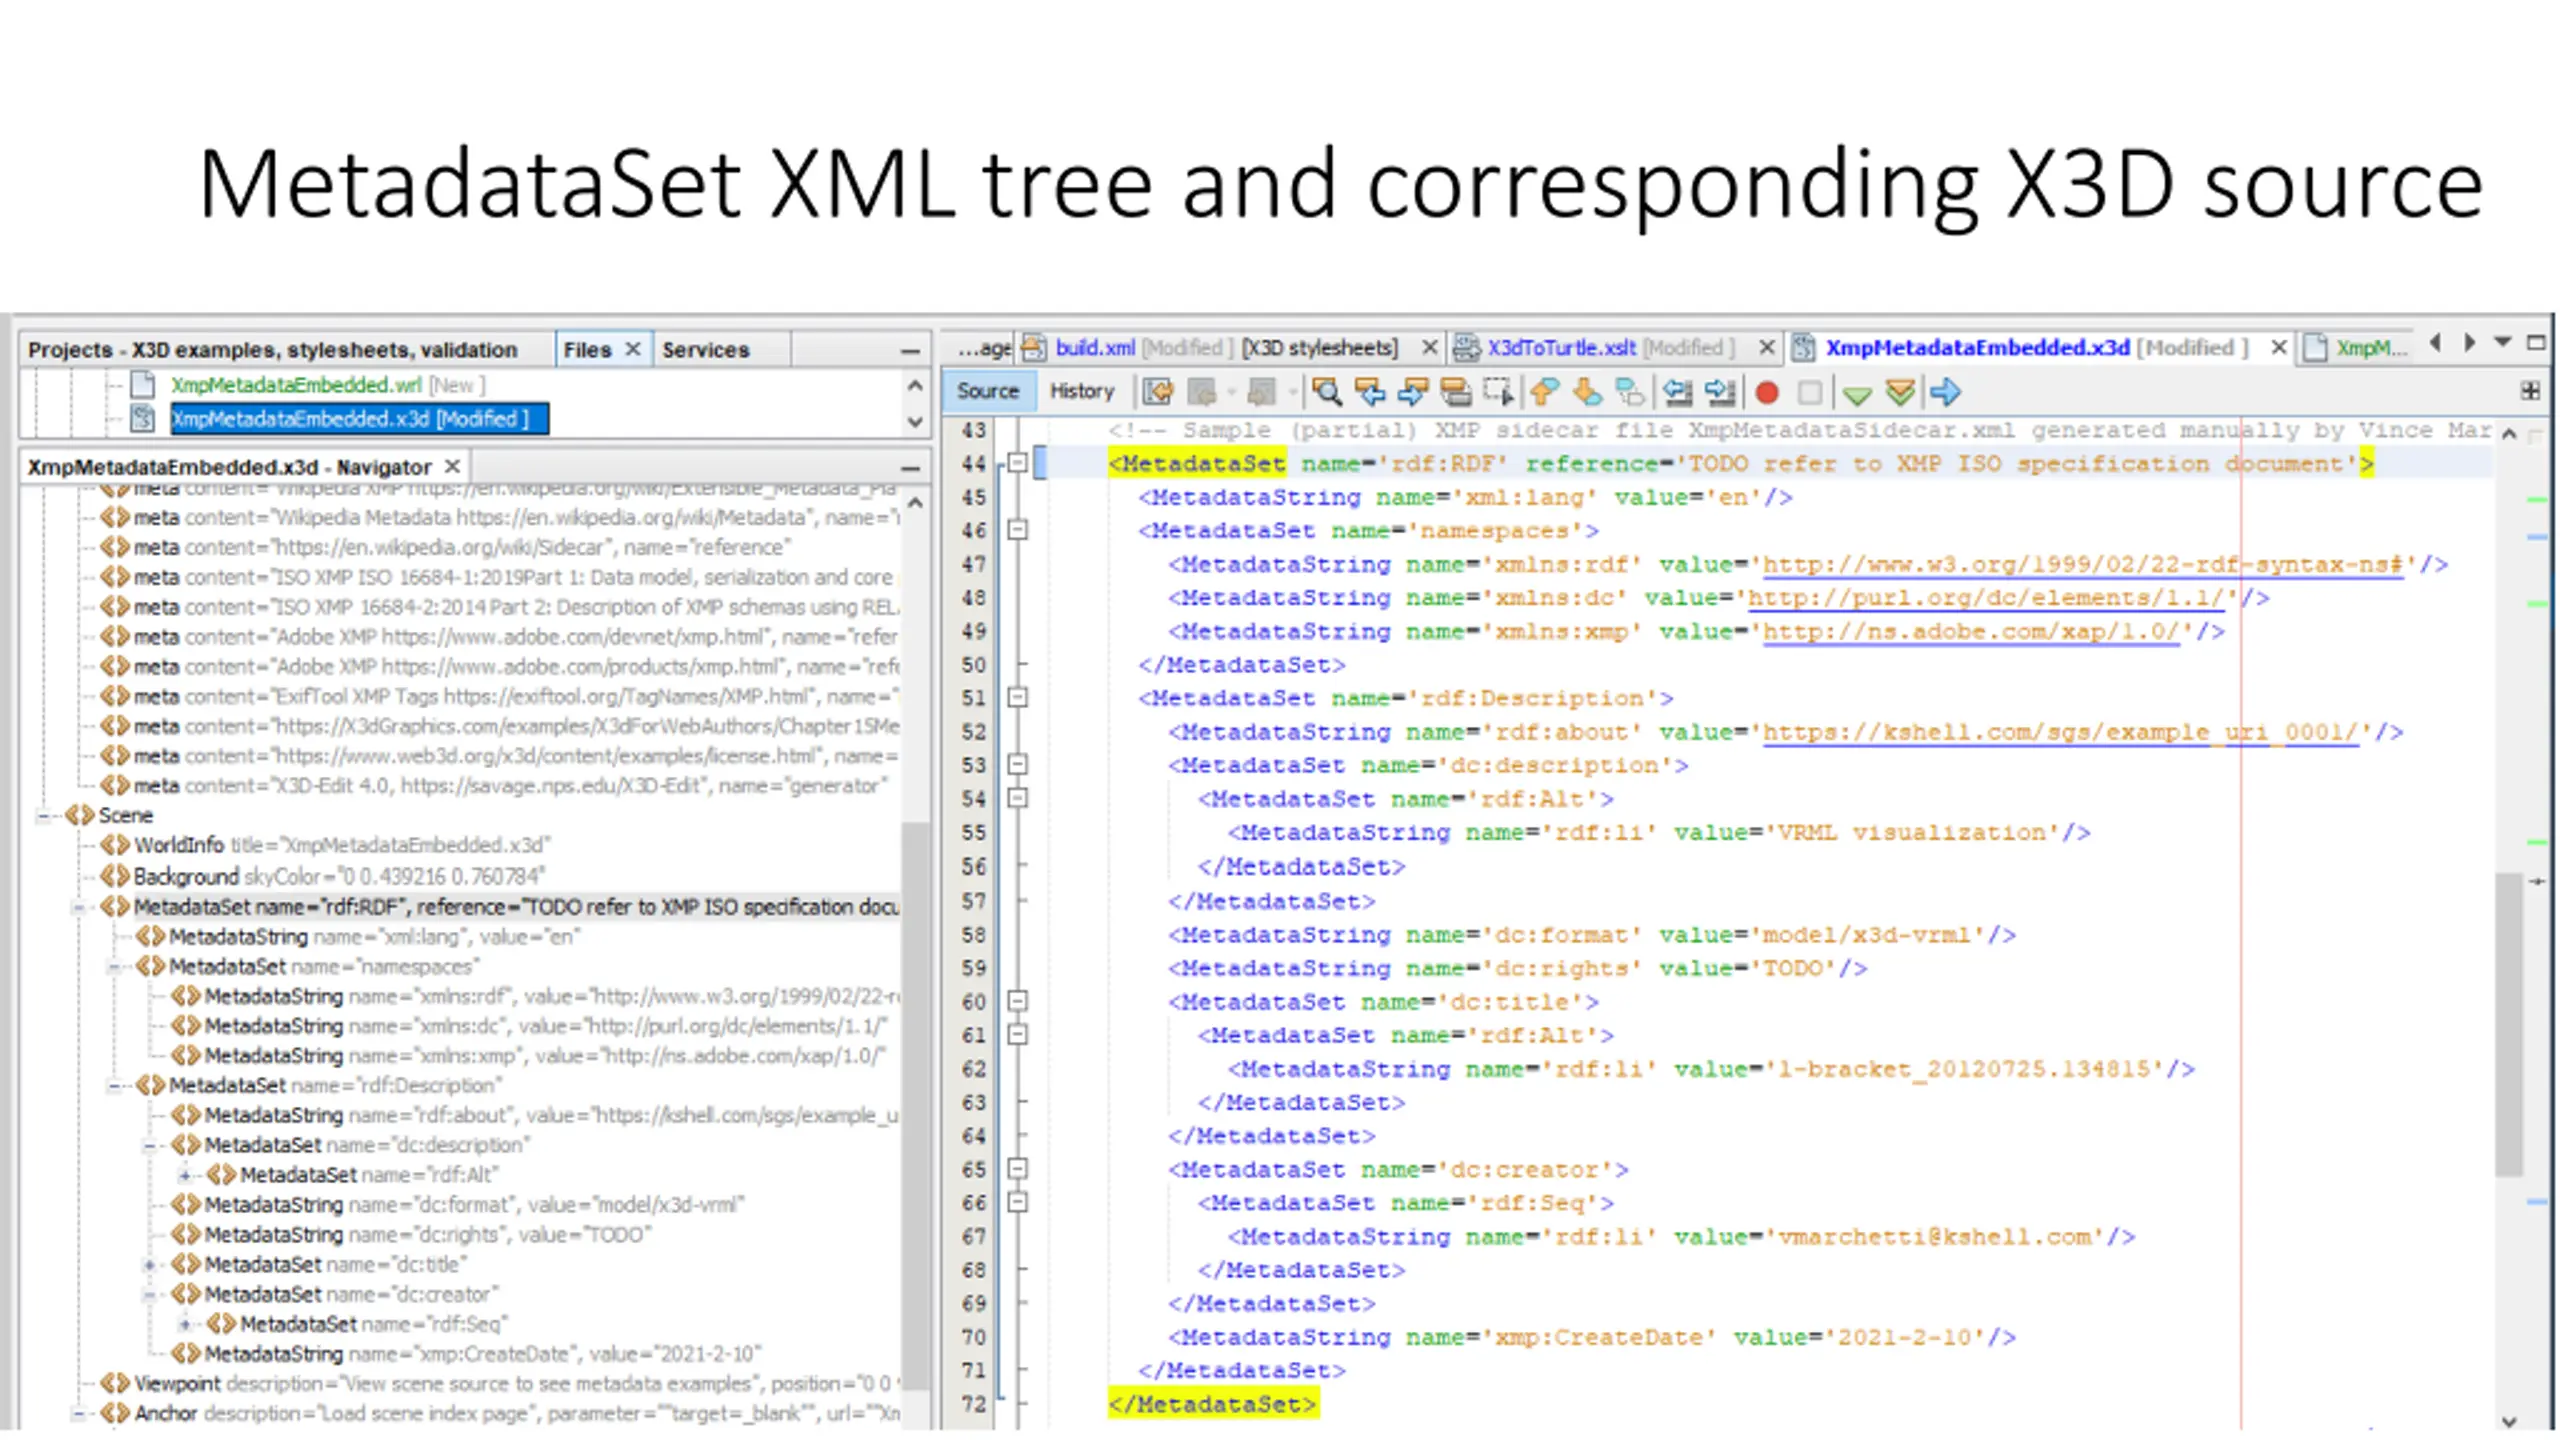Screen dimensions: 2560x1440
Task: Click the Back navigation arrow in editor toolbar
Action: (1204, 392)
